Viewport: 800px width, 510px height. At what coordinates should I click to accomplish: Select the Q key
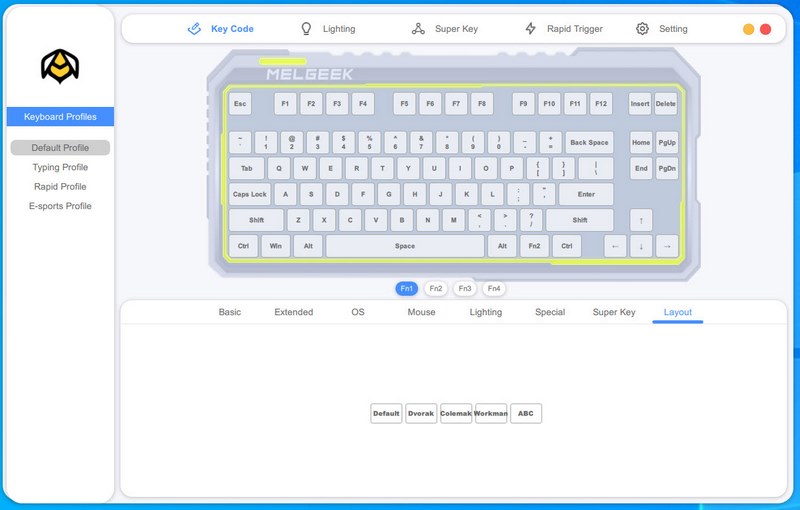[279, 168]
